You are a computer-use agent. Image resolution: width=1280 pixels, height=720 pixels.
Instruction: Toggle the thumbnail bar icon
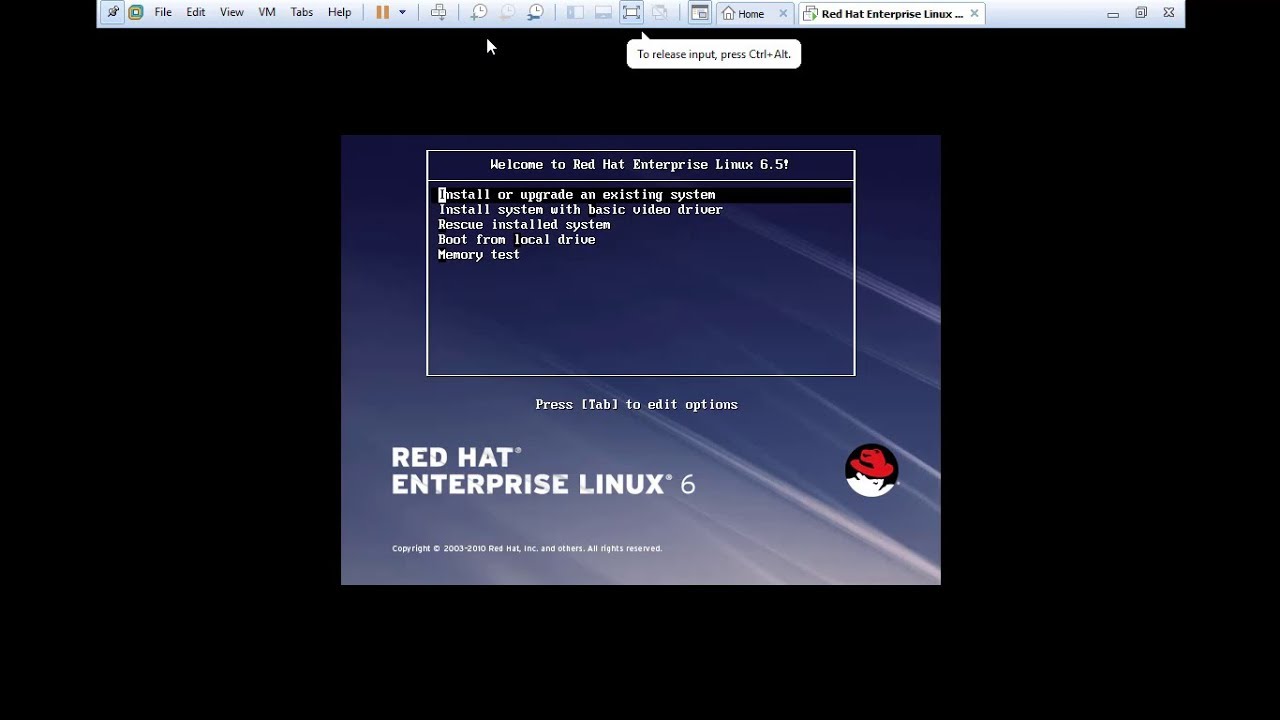pyautogui.click(x=603, y=13)
